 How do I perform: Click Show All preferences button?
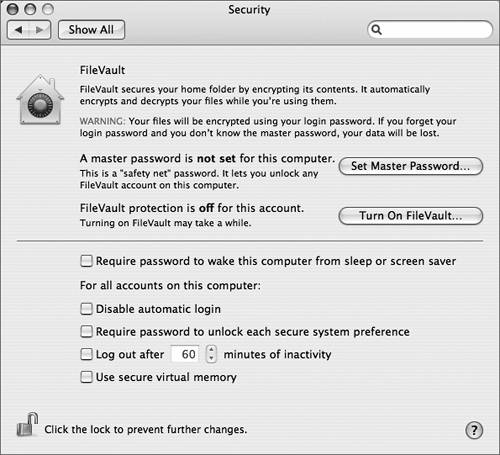pos(91,30)
